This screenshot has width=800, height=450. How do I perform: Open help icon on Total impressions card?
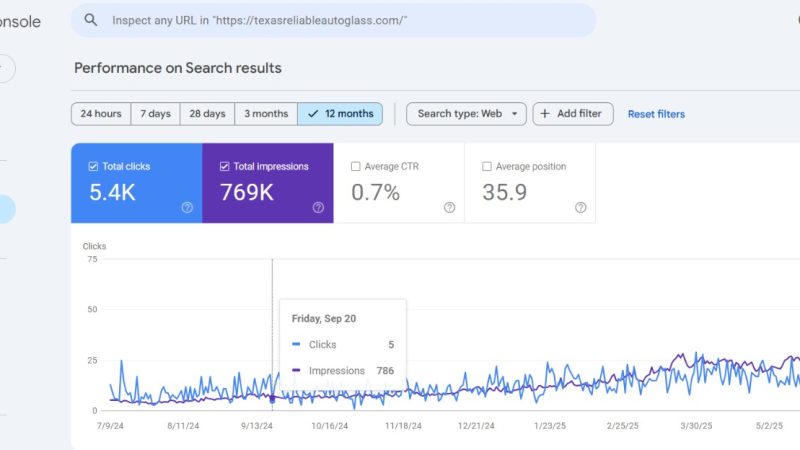click(318, 207)
